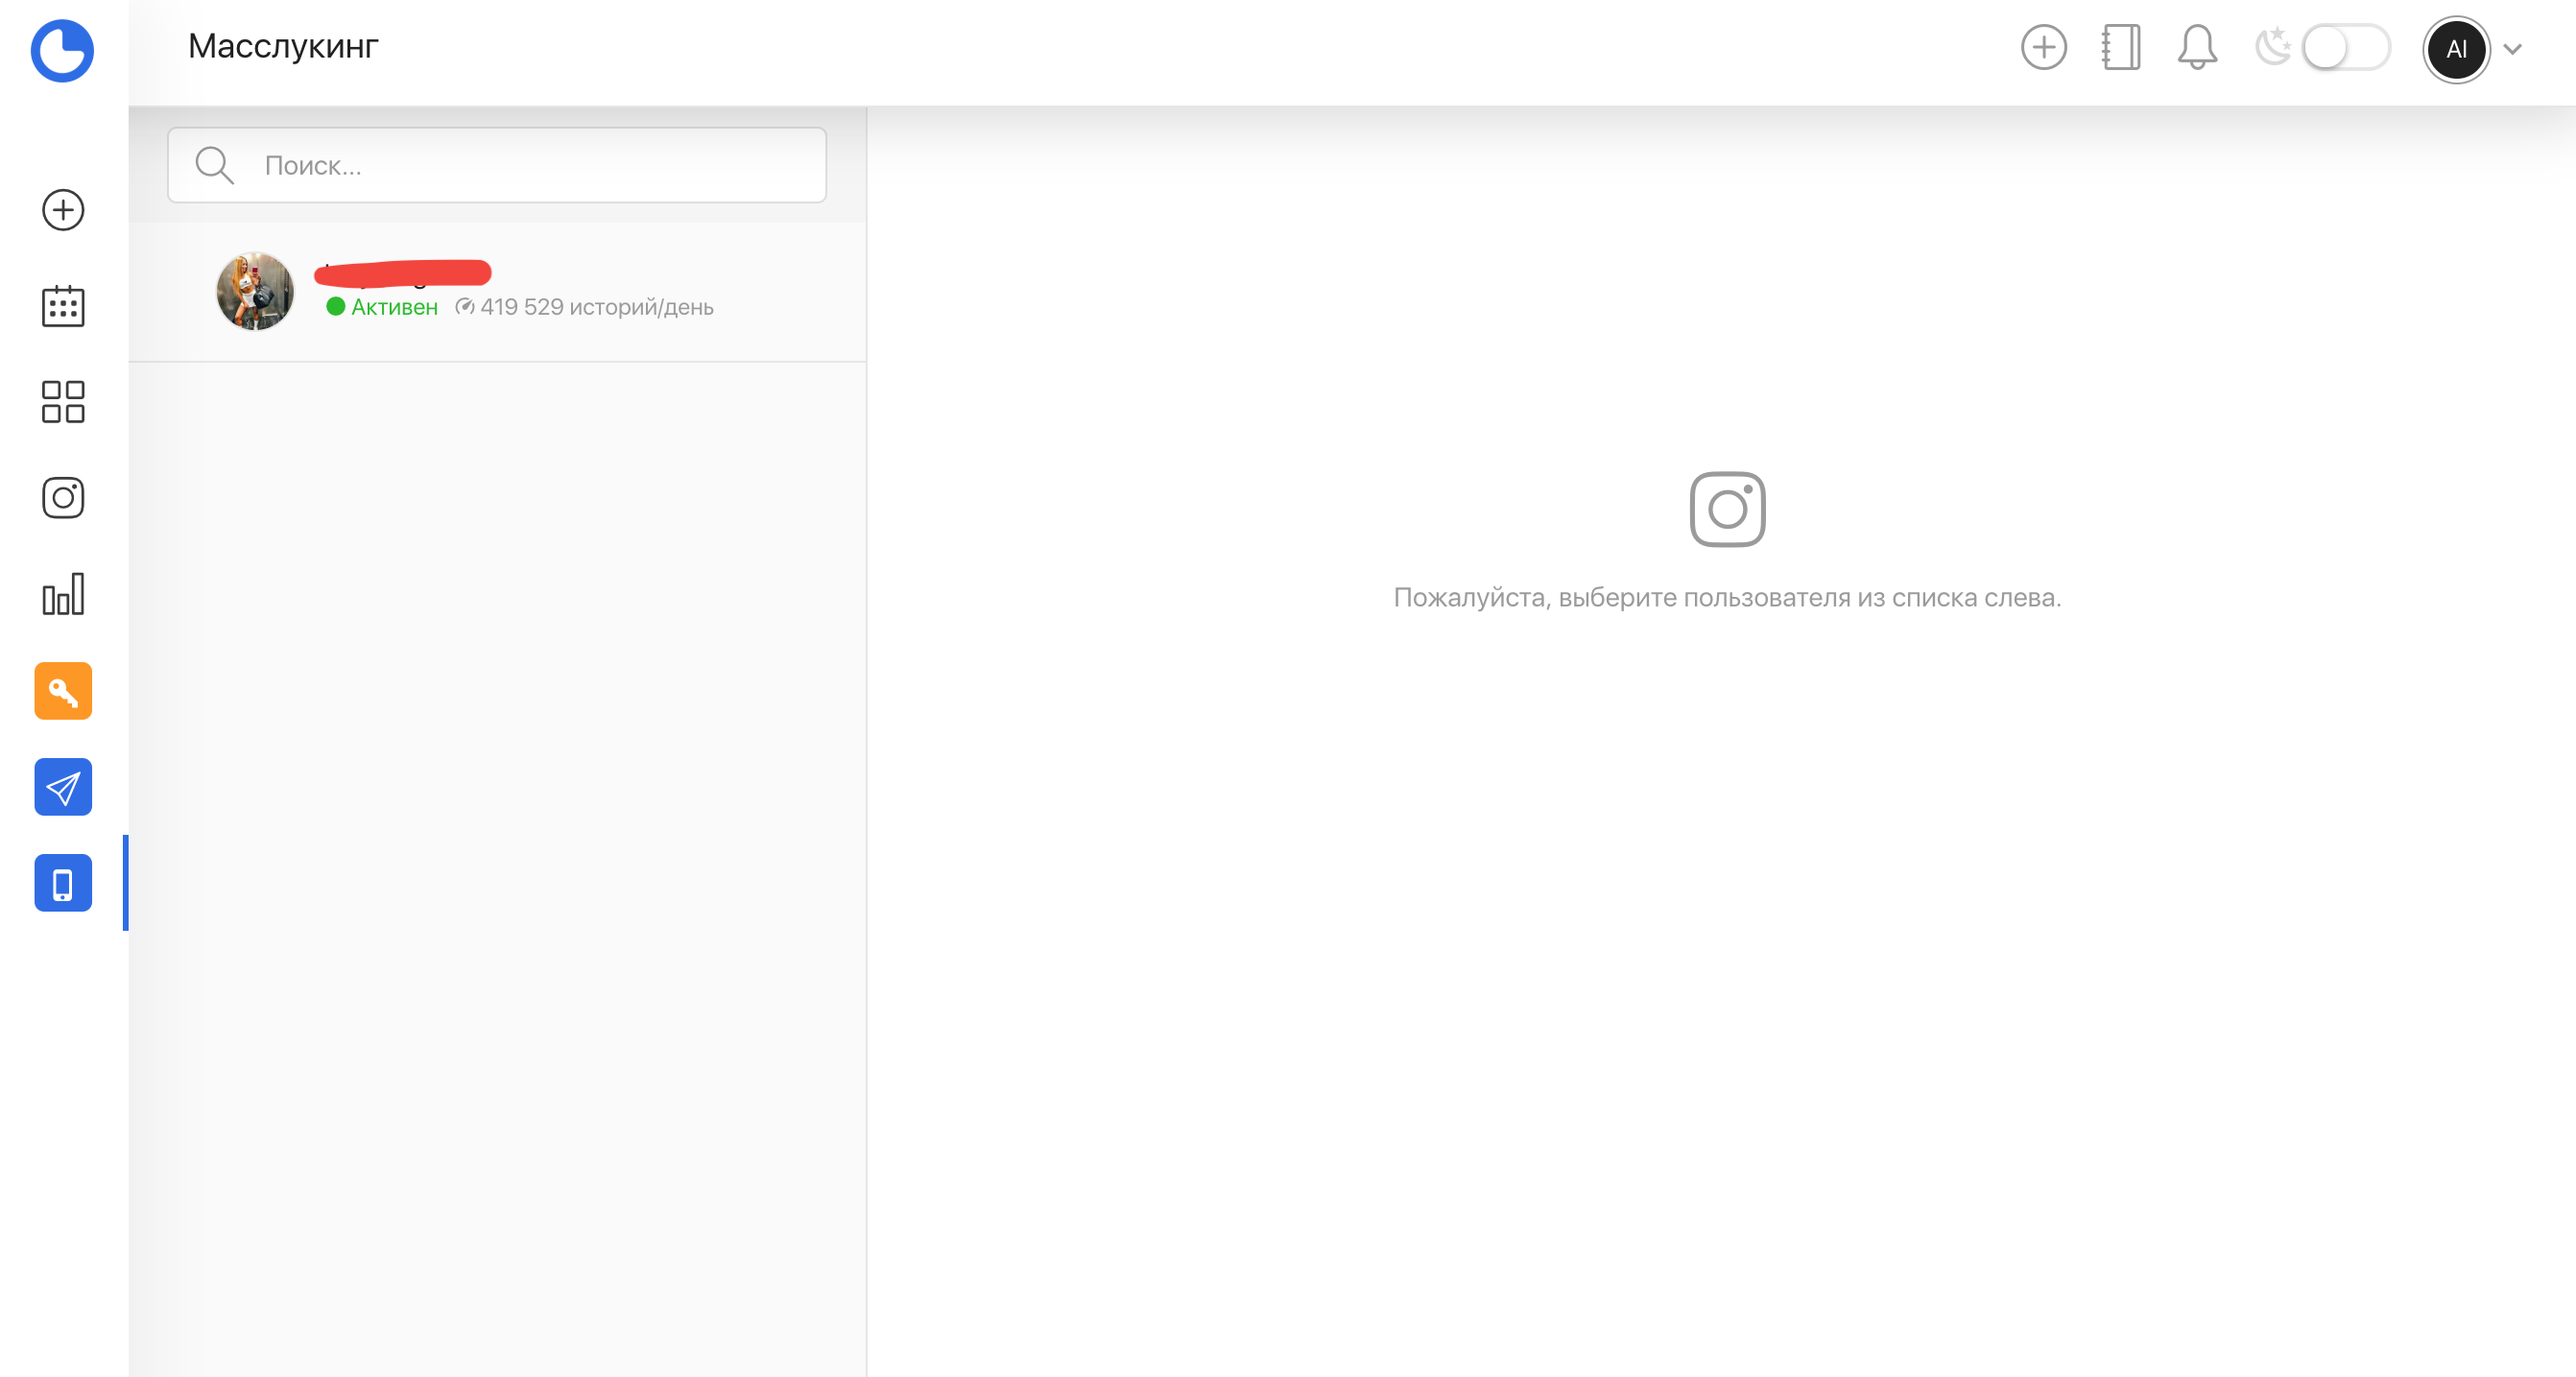Click the blue app logo
Screen dimensions: 2576x1377
click(x=62, y=50)
